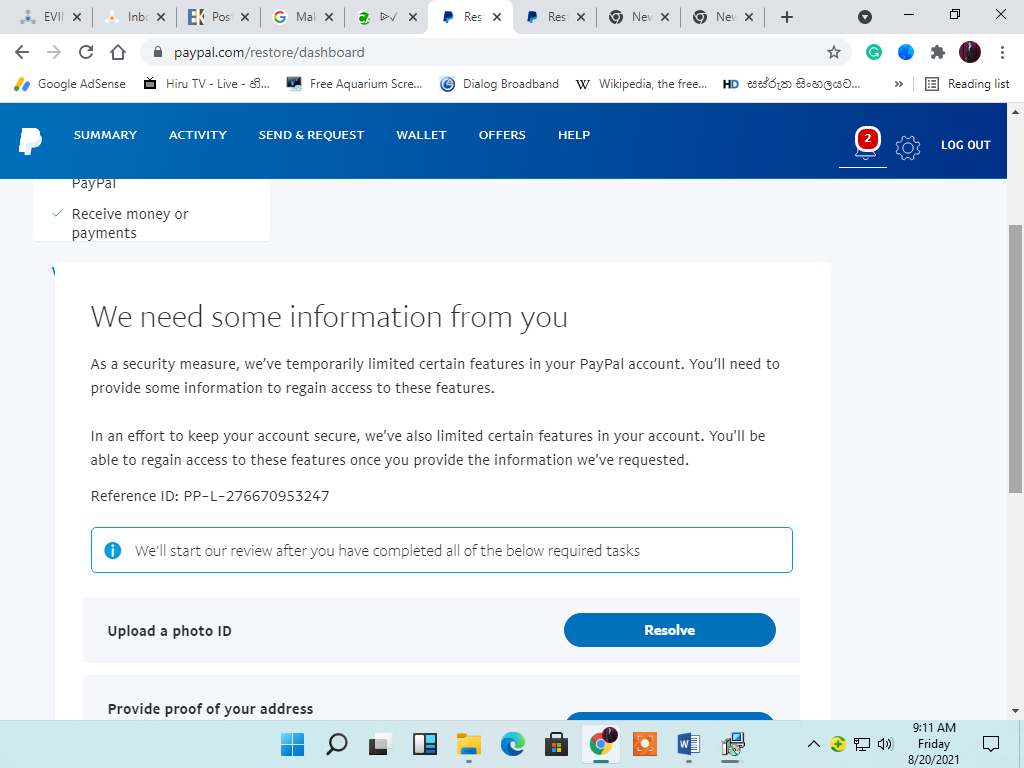Screen dimensions: 1024x768
Task: Open the Reading list
Action: (x=967, y=84)
